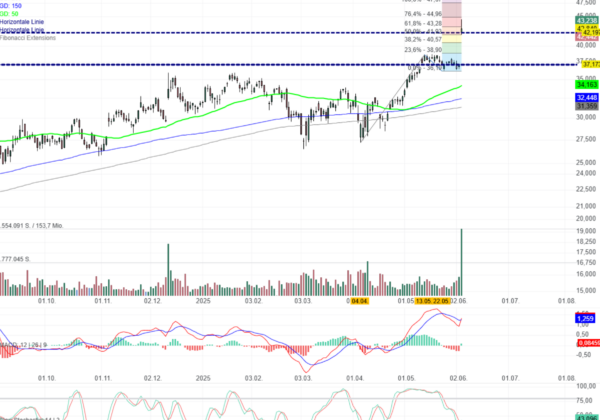Viewport: 600px width, 420px height.
Task: Click the 100,00 stochastic axis value
Action: click(586, 386)
